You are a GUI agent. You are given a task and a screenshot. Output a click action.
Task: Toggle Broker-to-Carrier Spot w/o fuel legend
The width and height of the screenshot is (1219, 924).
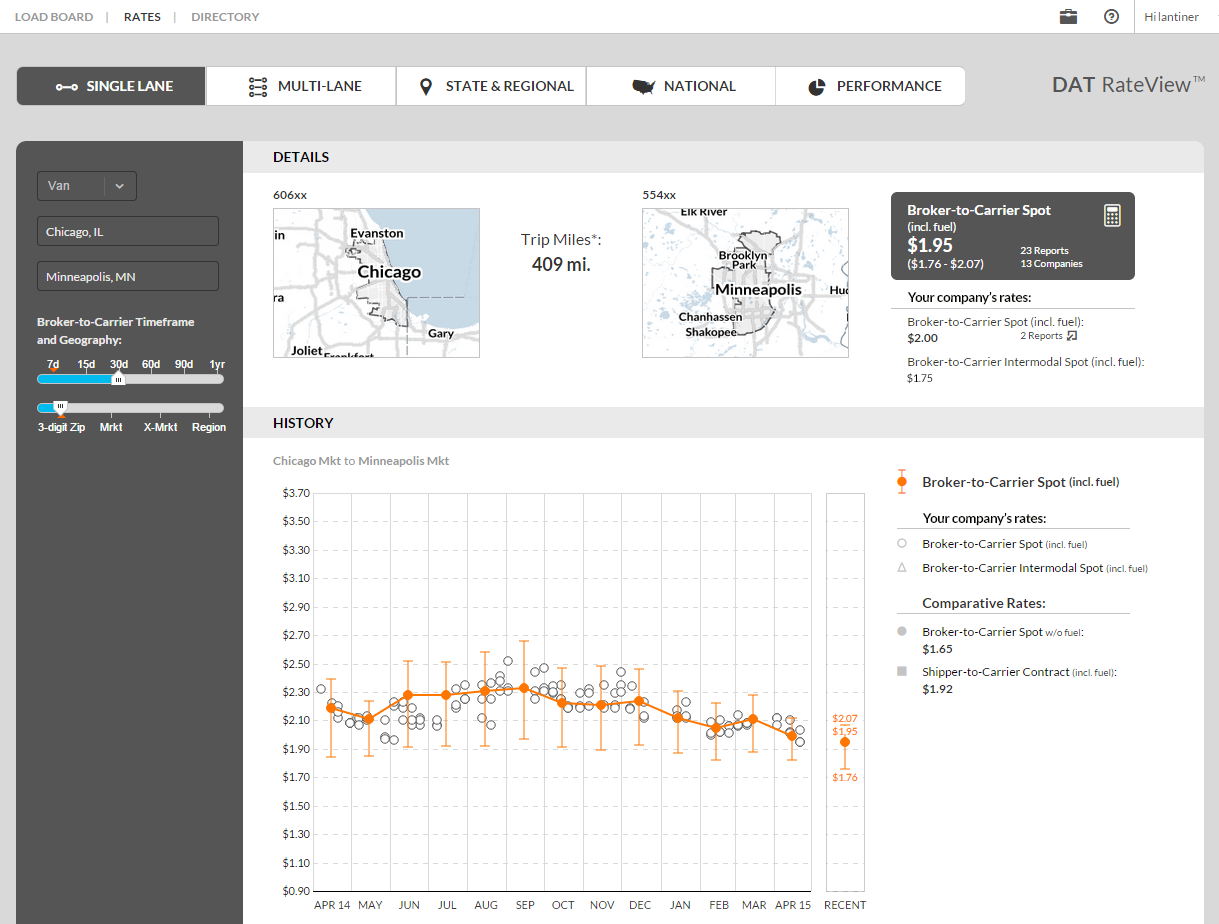pyautogui.click(x=990, y=632)
